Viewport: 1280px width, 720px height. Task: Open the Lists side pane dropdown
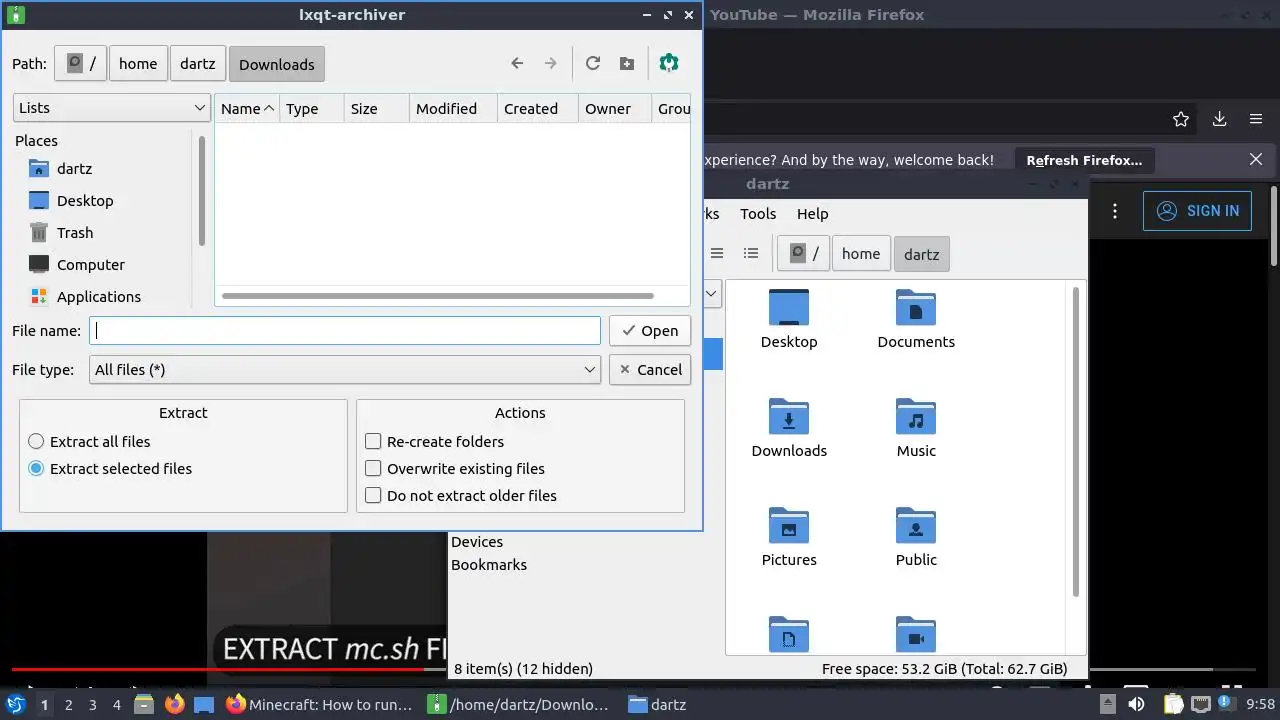click(x=111, y=108)
